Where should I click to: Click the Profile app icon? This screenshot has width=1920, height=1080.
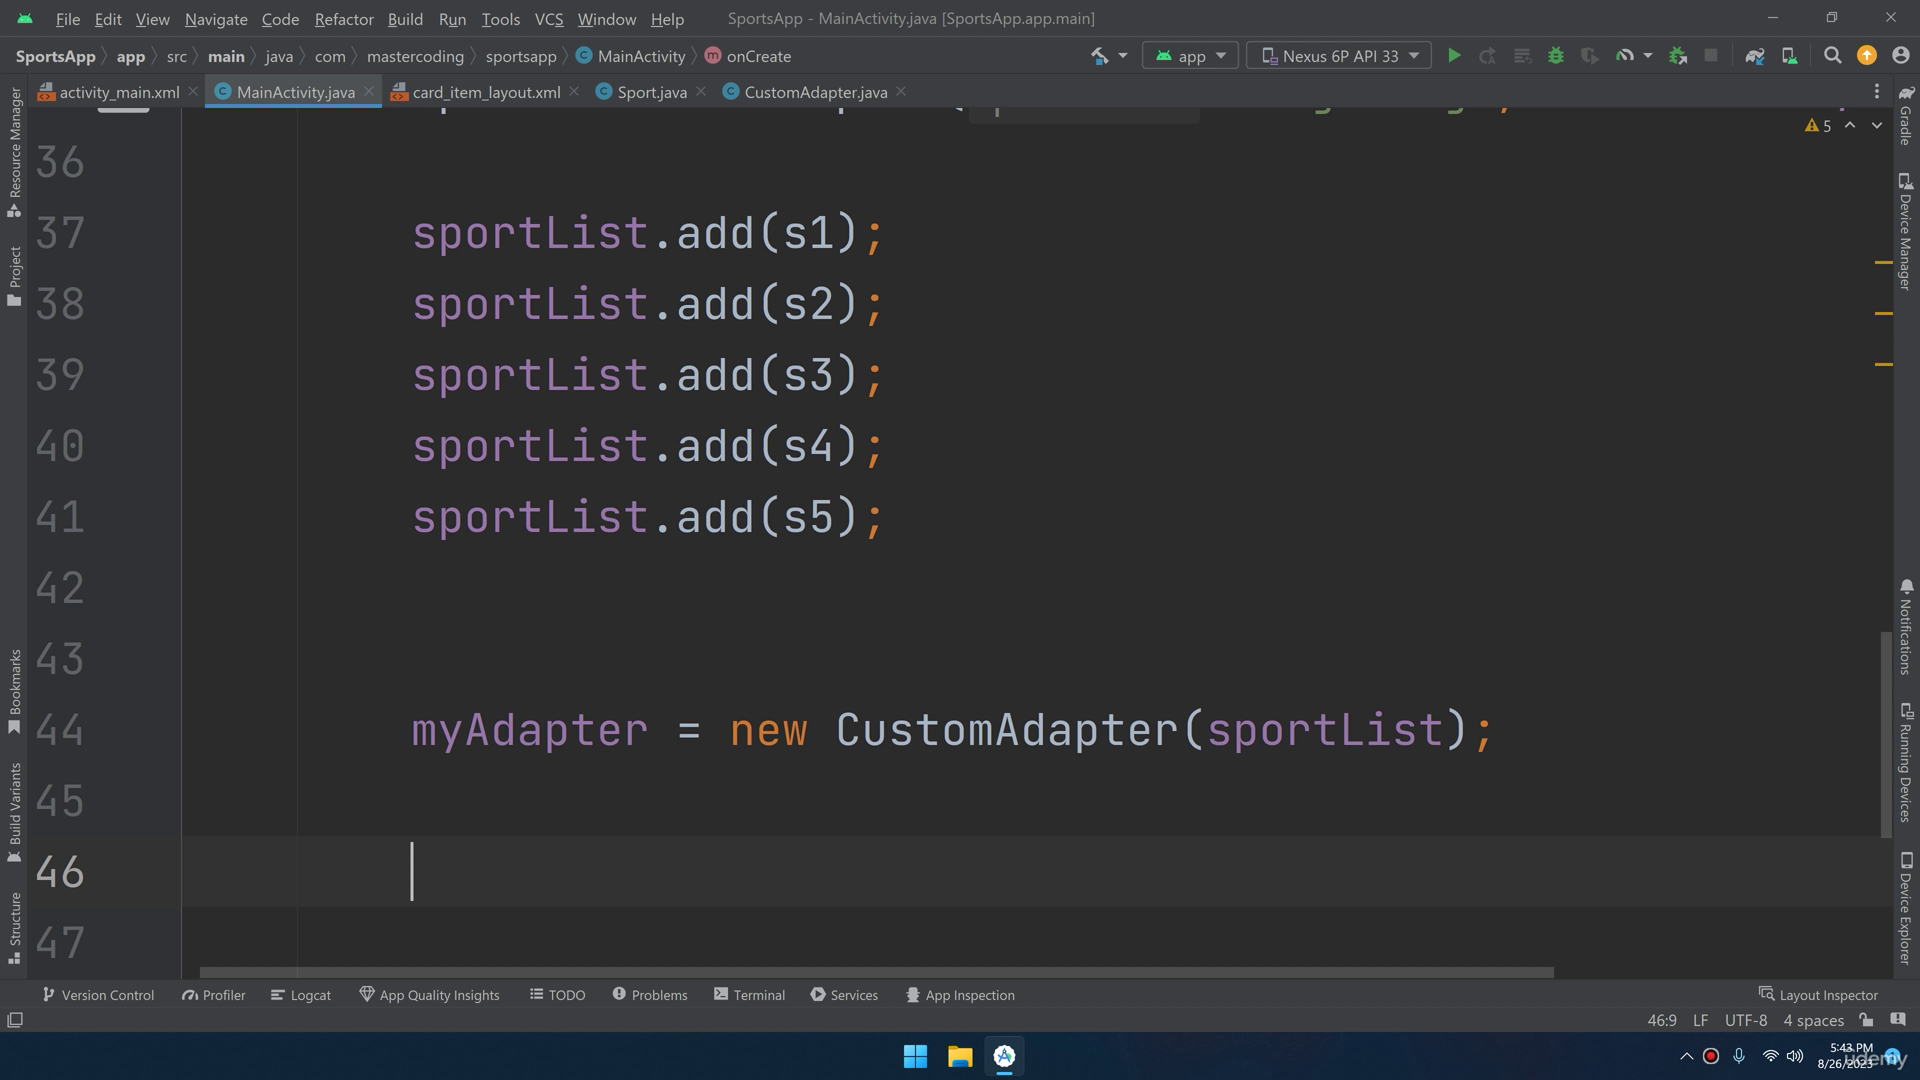(1624, 56)
